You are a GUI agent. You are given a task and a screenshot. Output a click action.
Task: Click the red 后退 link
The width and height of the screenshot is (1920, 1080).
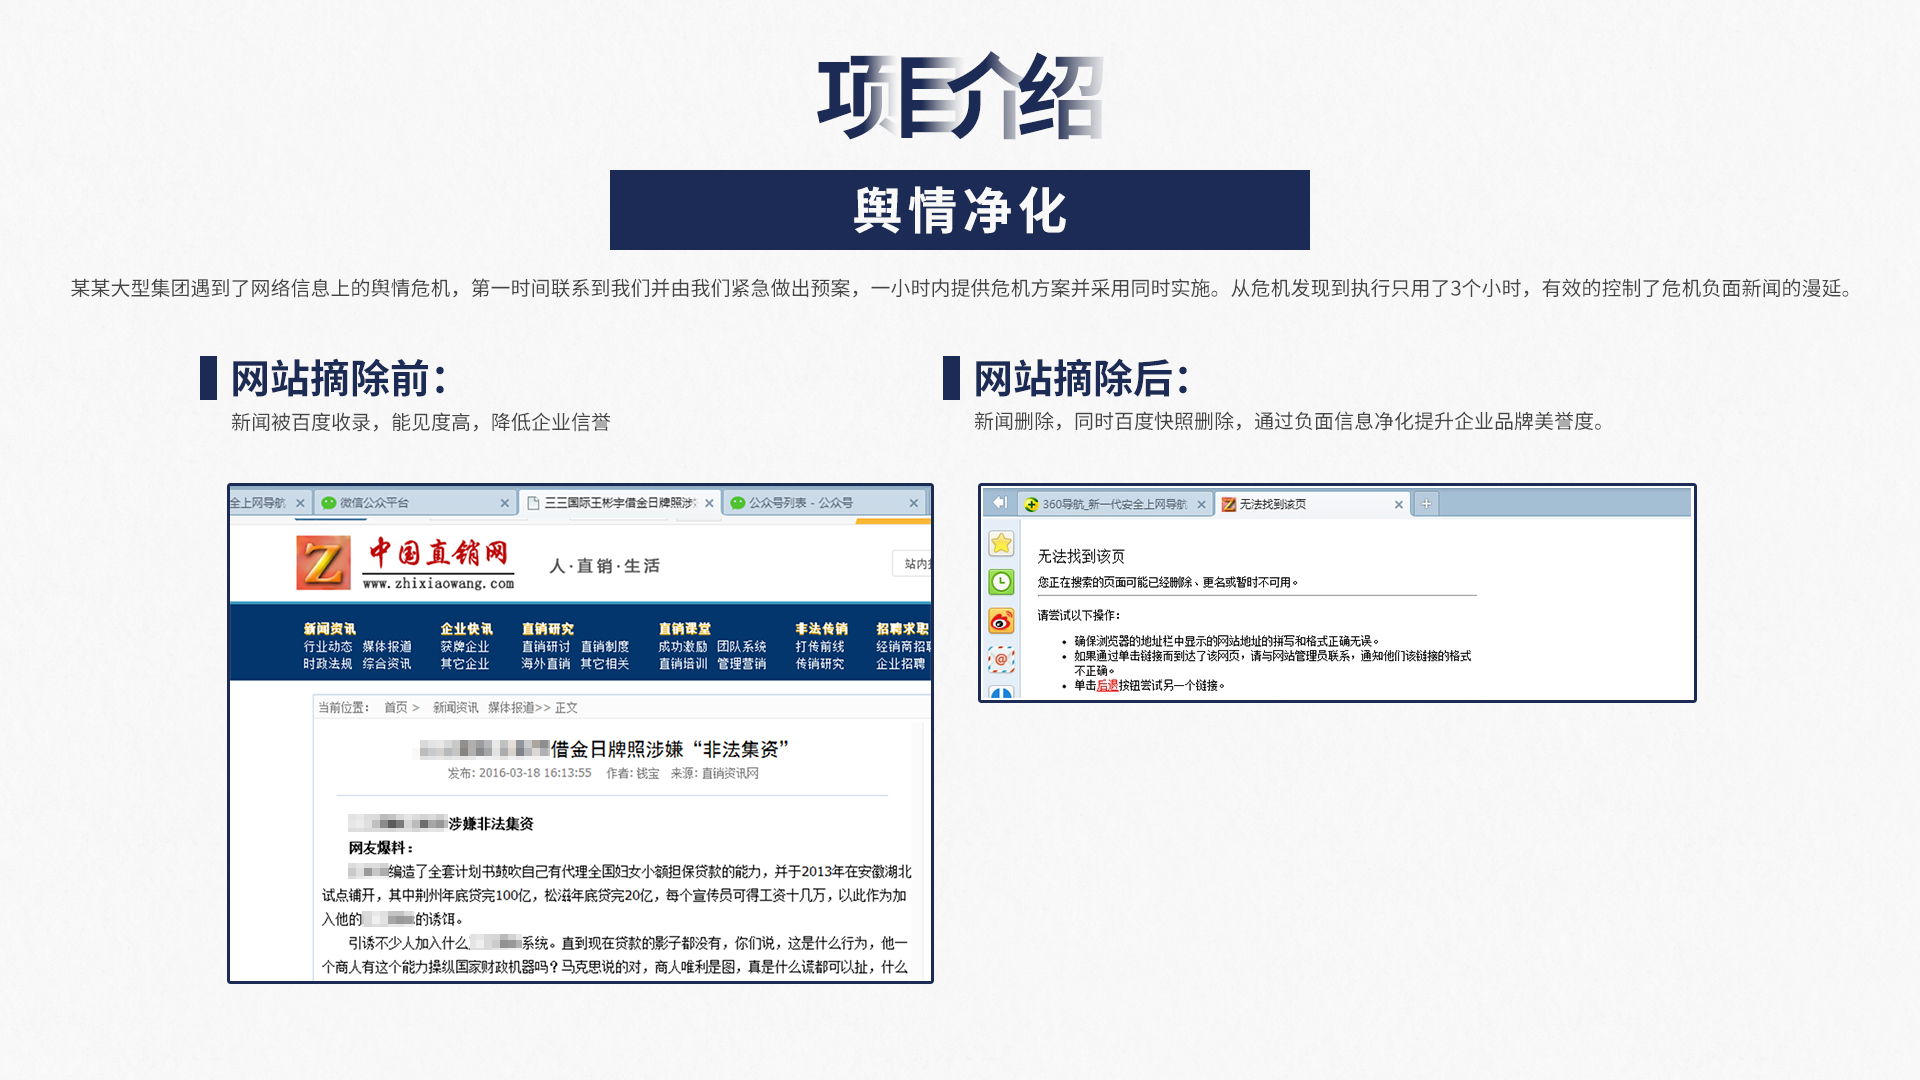coord(1107,686)
